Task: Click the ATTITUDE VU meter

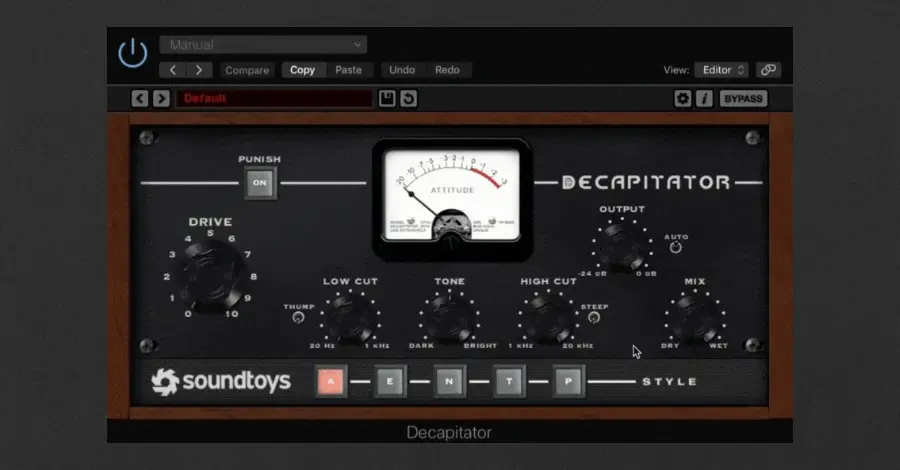Action: click(x=452, y=198)
